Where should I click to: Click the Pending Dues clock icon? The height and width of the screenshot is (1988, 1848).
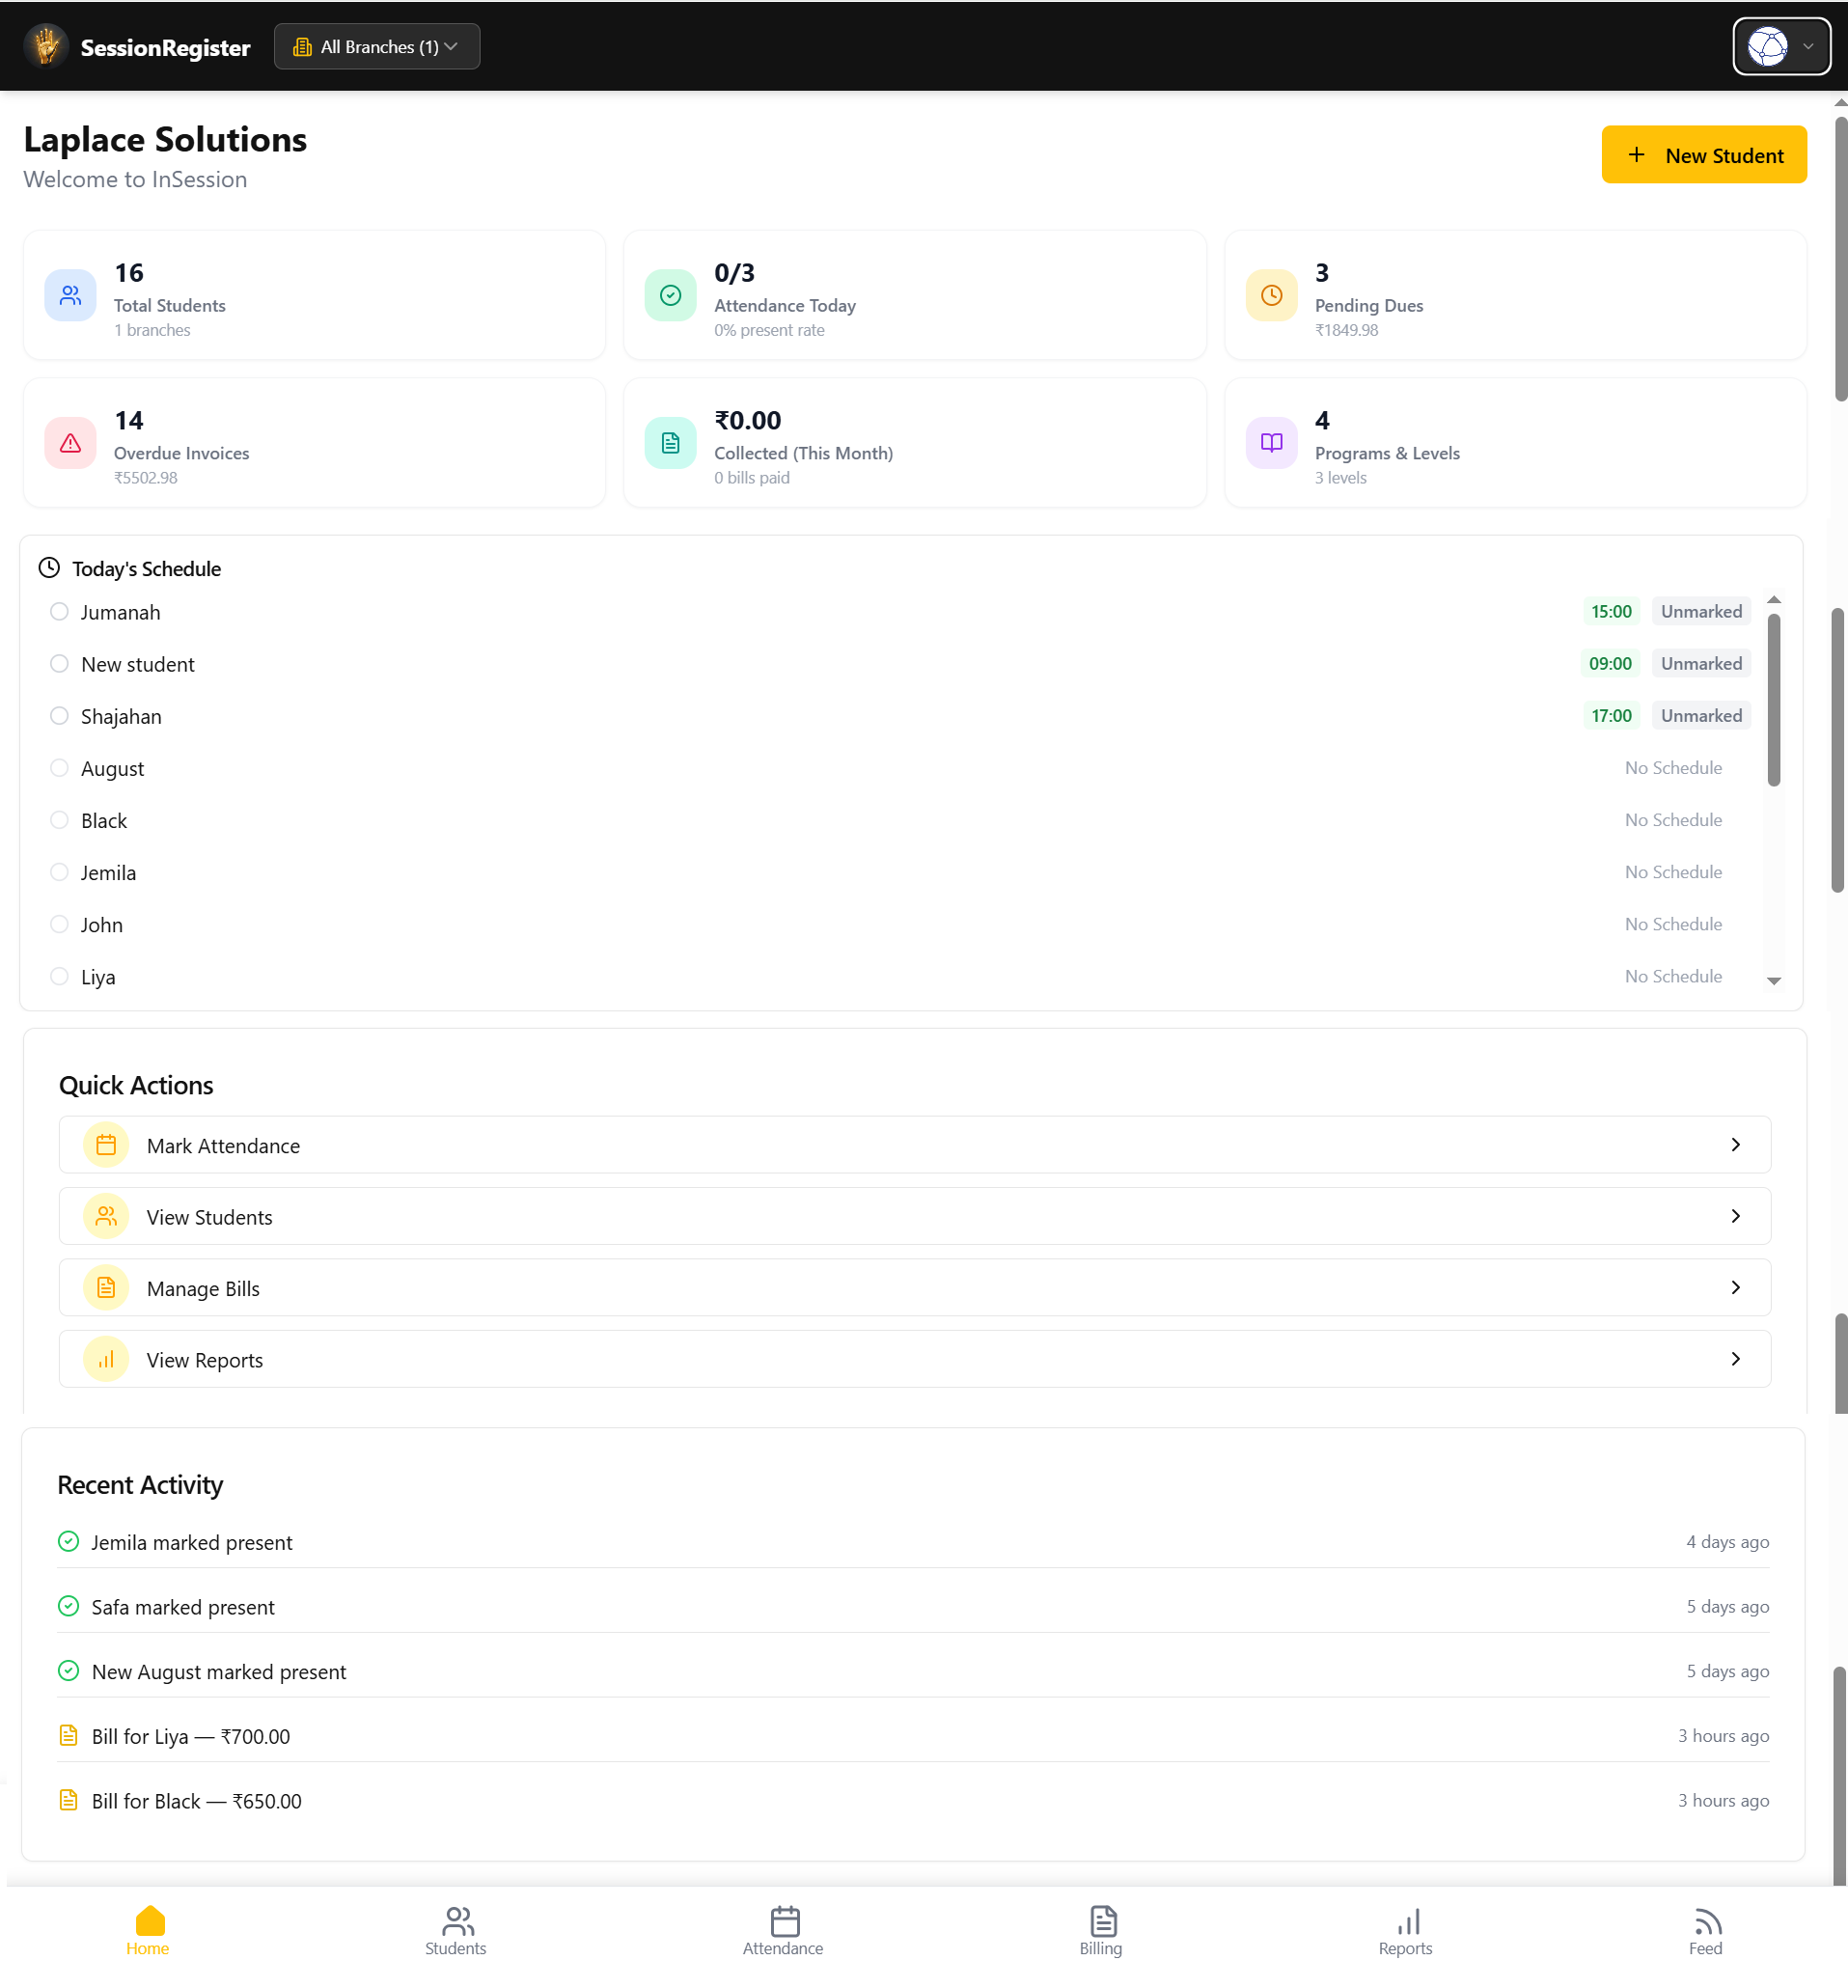pyautogui.click(x=1272, y=296)
